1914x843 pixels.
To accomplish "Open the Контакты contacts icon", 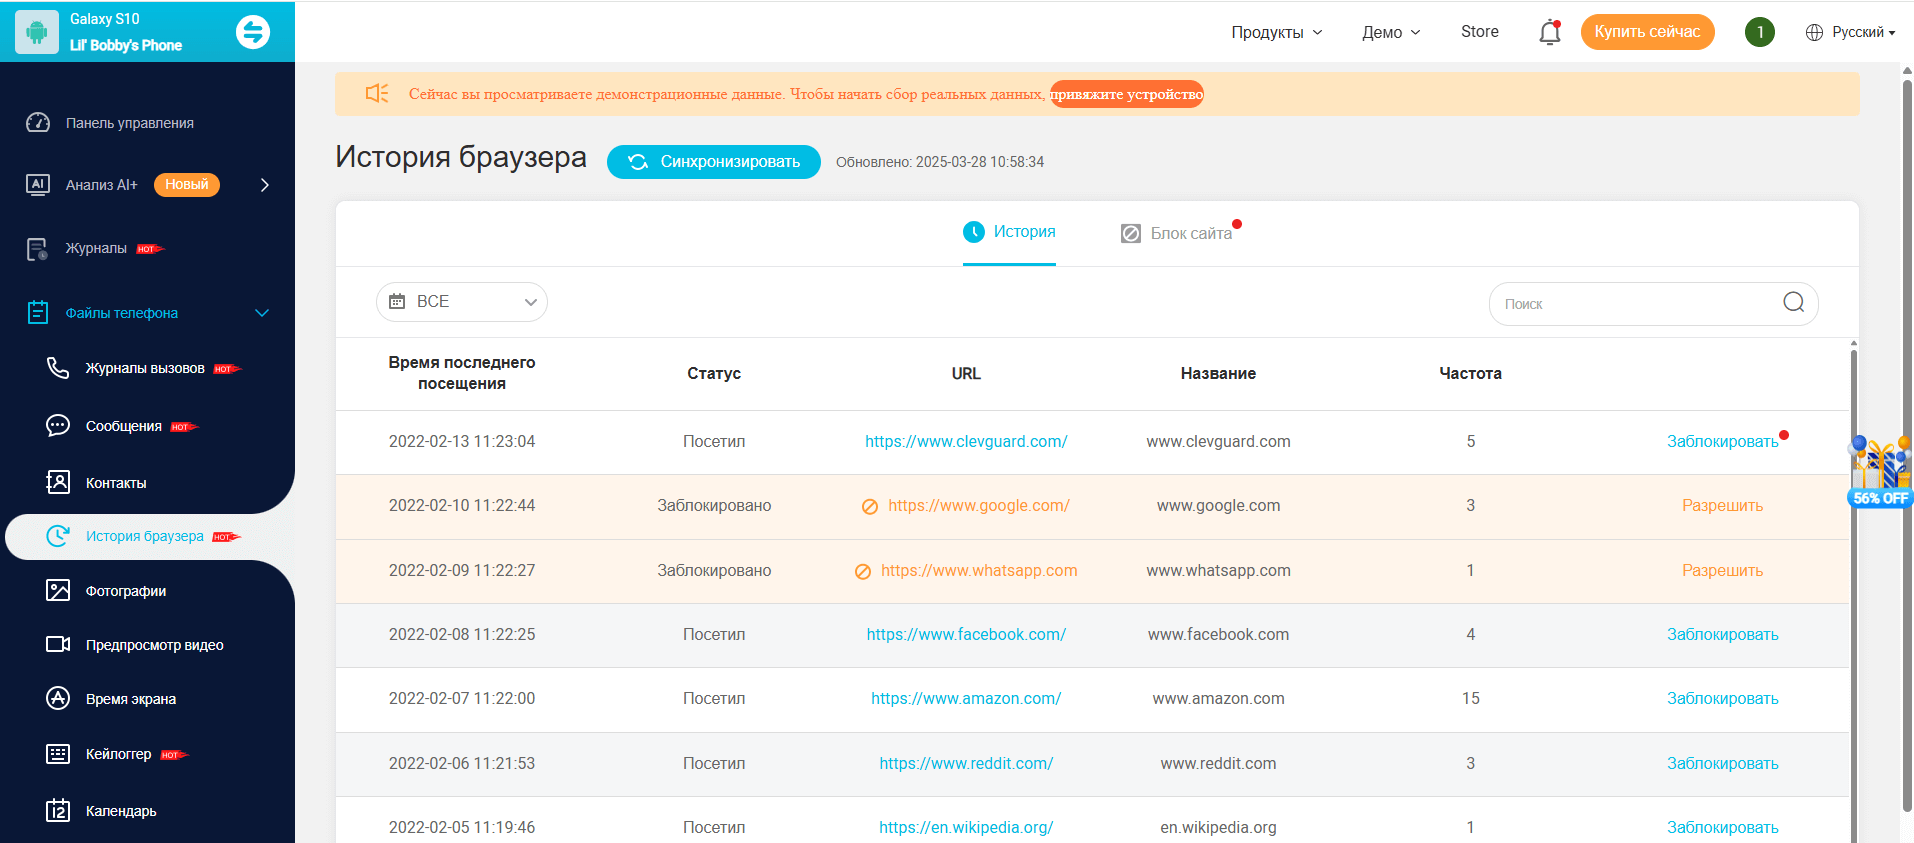I will tap(58, 482).
